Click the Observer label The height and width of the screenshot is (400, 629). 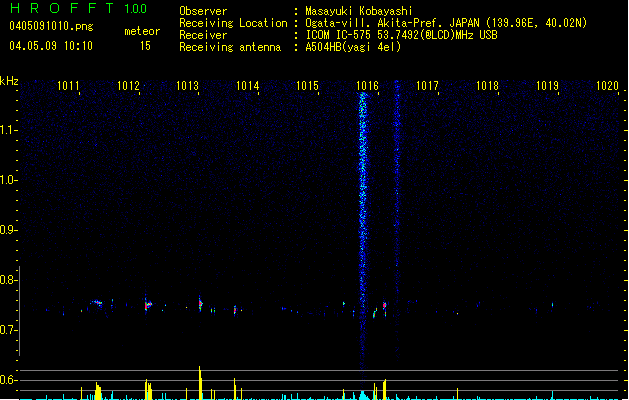(x=203, y=11)
